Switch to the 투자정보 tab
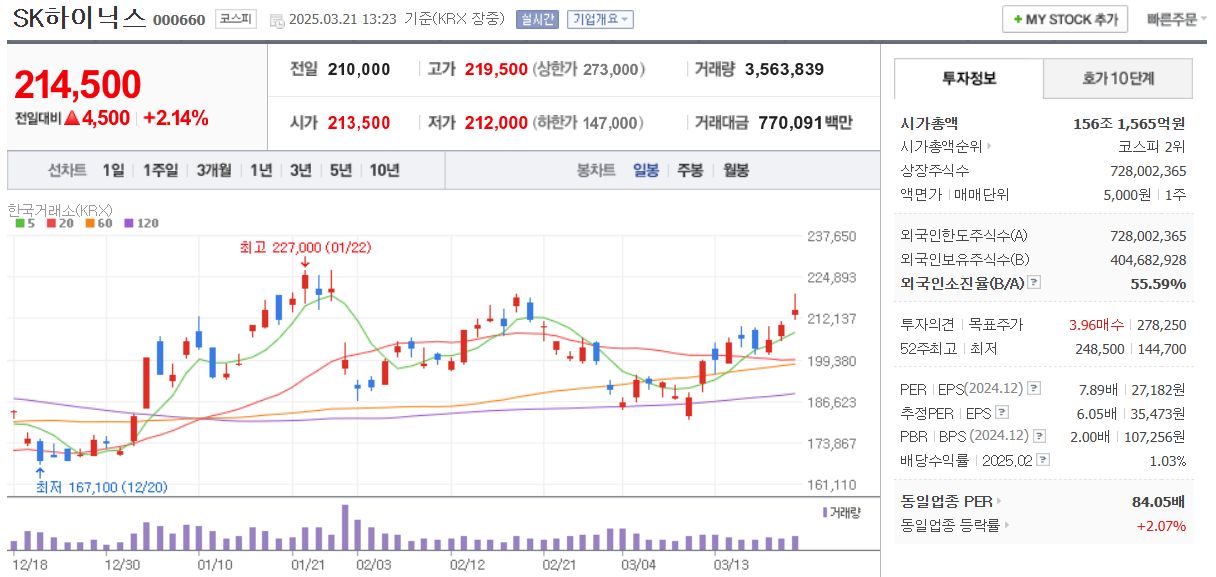1216x577 pixels. click(968, 78)
